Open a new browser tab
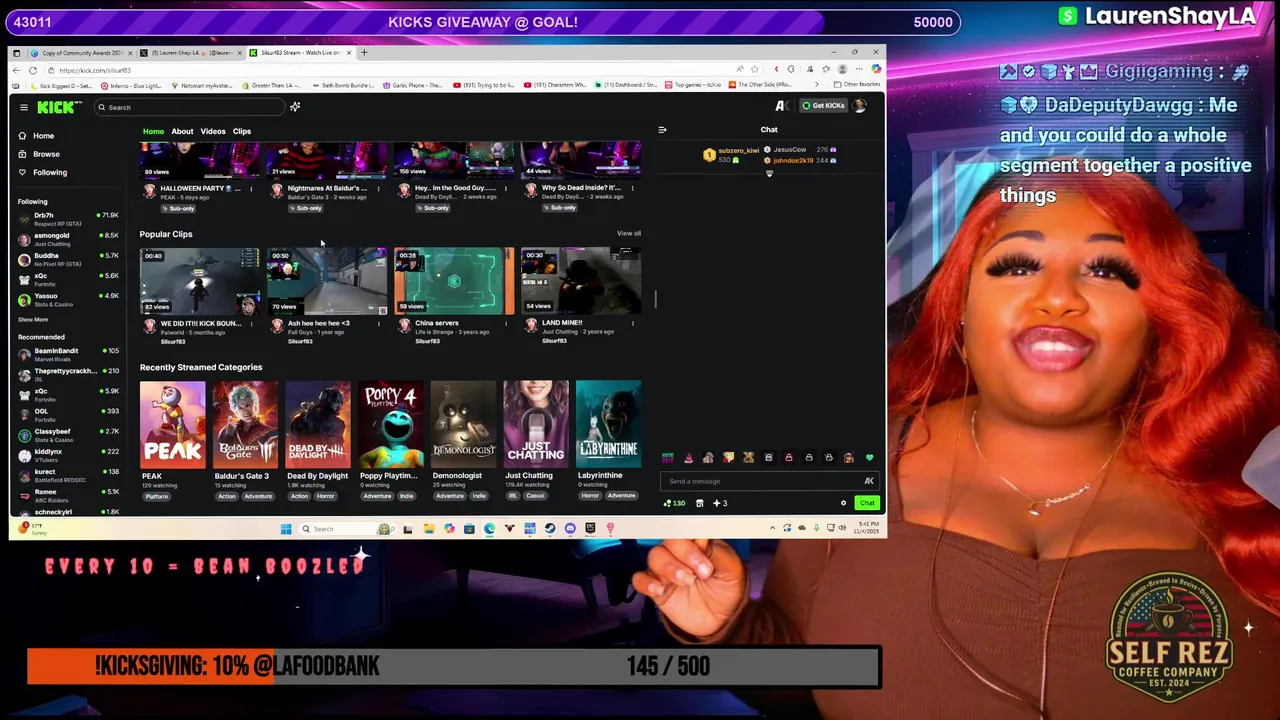This screenshot has height=720, width=1280. pos(364,52)
